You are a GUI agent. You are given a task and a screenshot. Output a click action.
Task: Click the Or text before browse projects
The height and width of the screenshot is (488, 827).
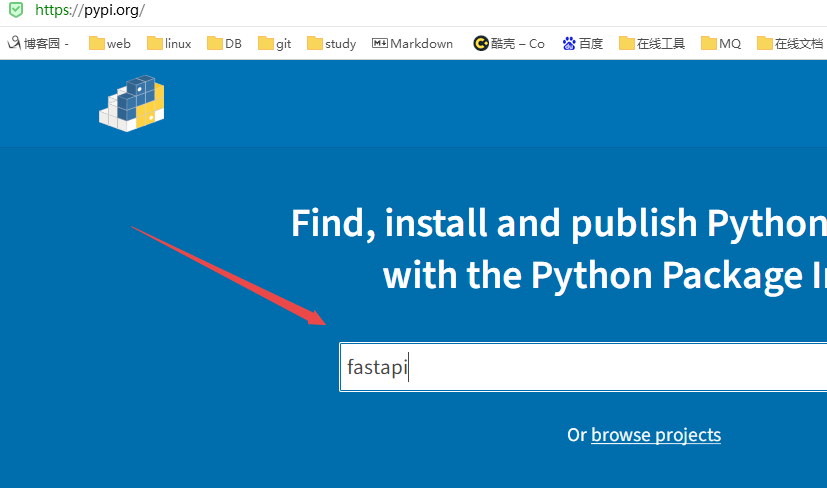coord(577,435)
